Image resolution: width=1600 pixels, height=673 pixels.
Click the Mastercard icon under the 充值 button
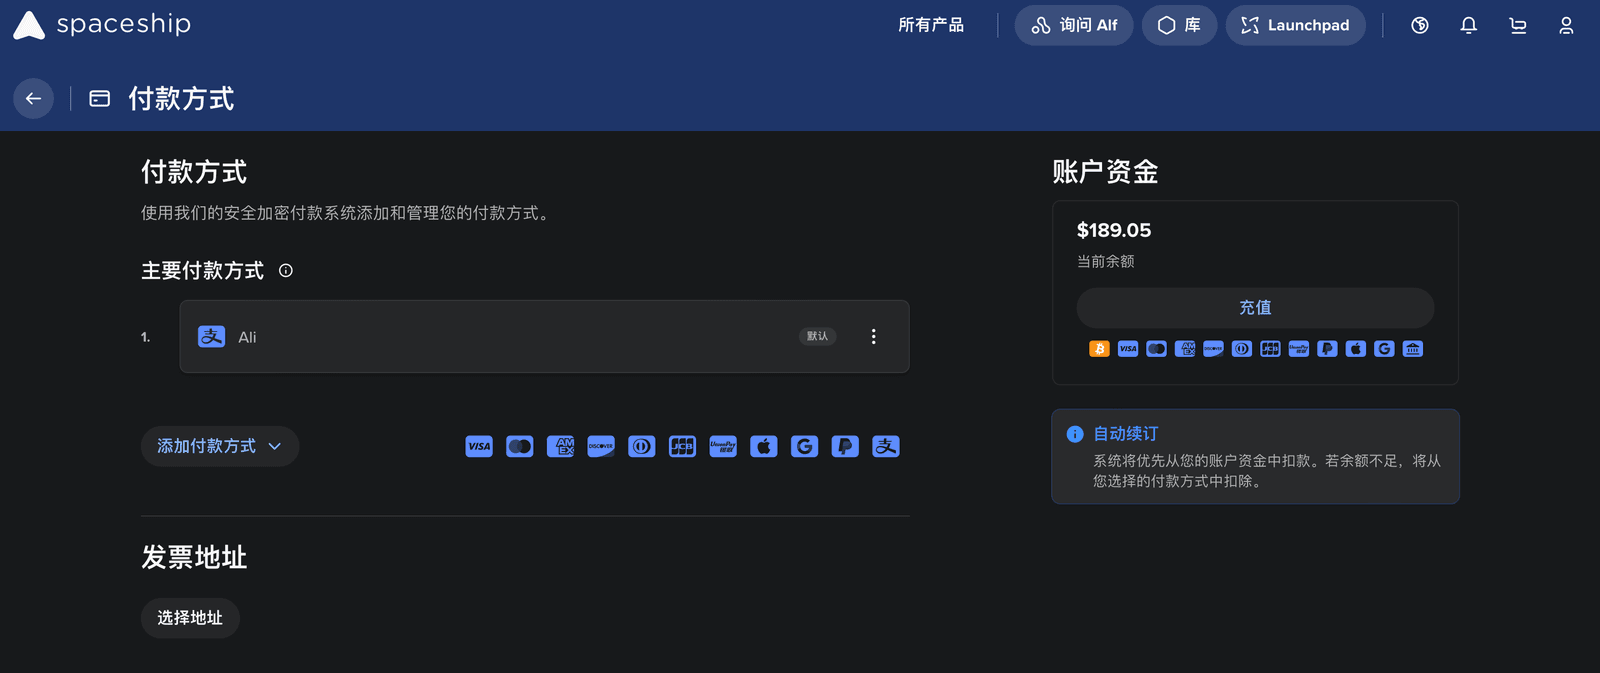click(x=1157, y=349)
